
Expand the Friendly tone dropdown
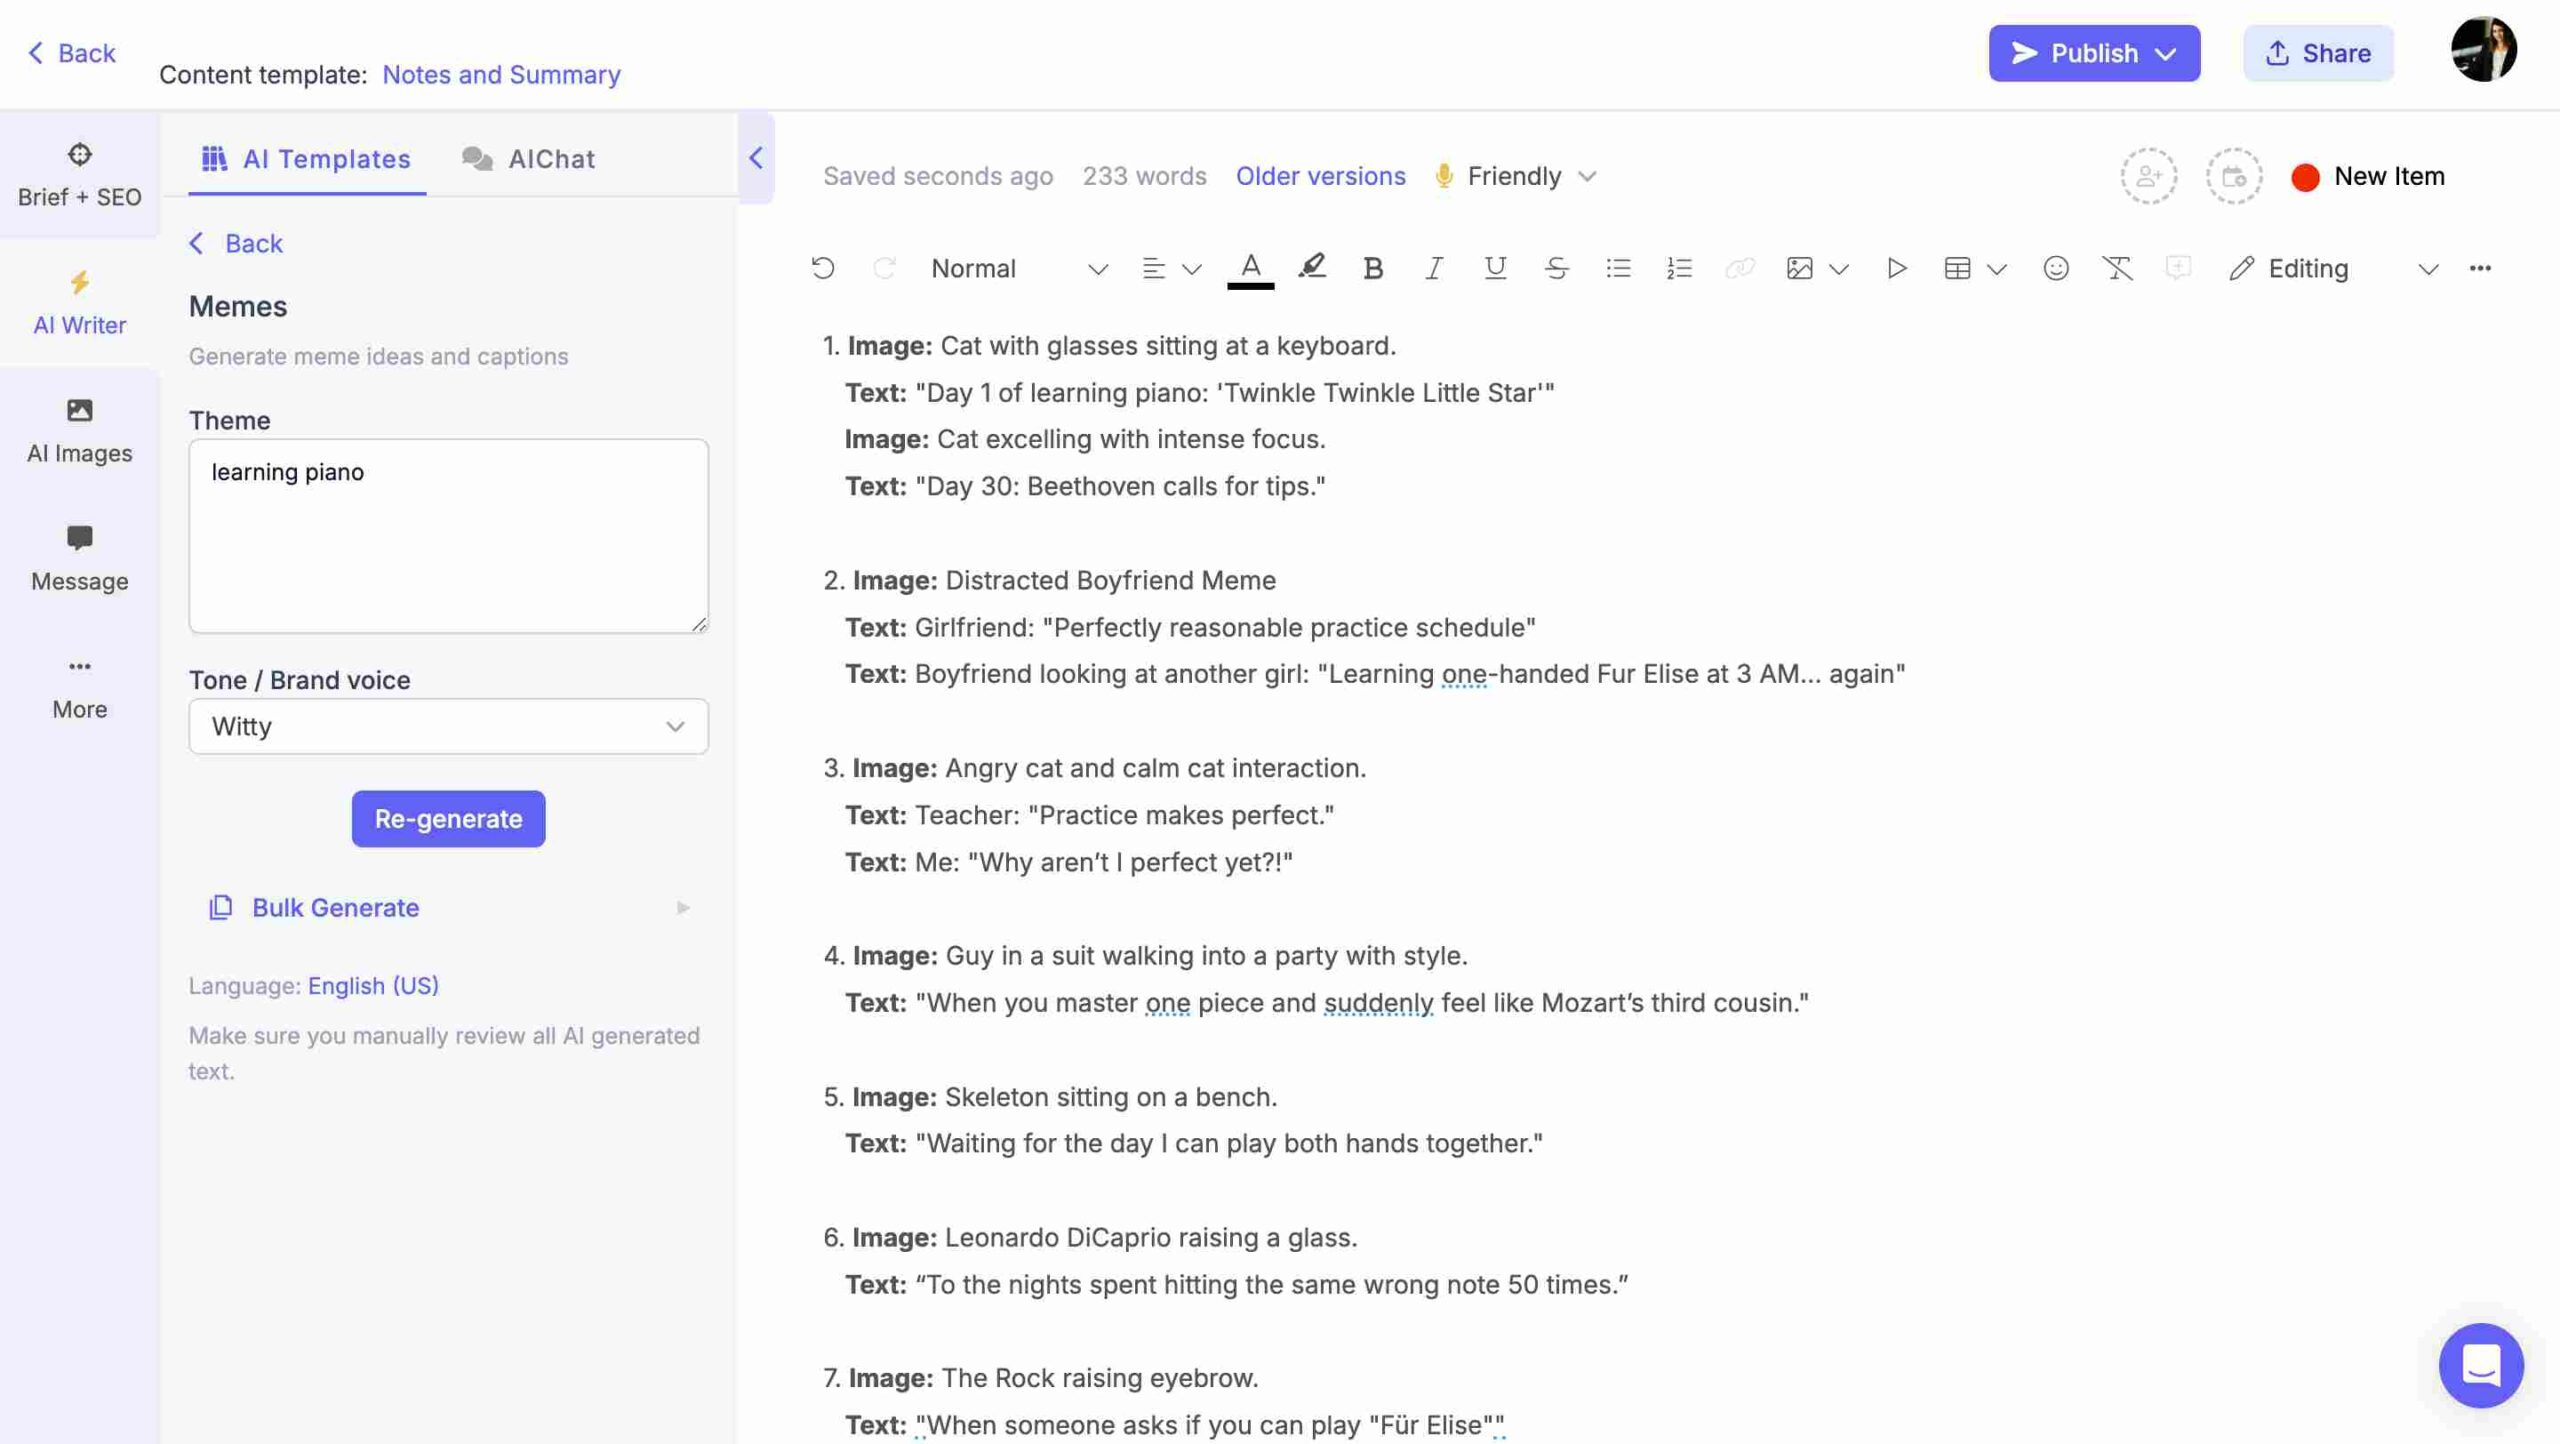coord(1584,176)
